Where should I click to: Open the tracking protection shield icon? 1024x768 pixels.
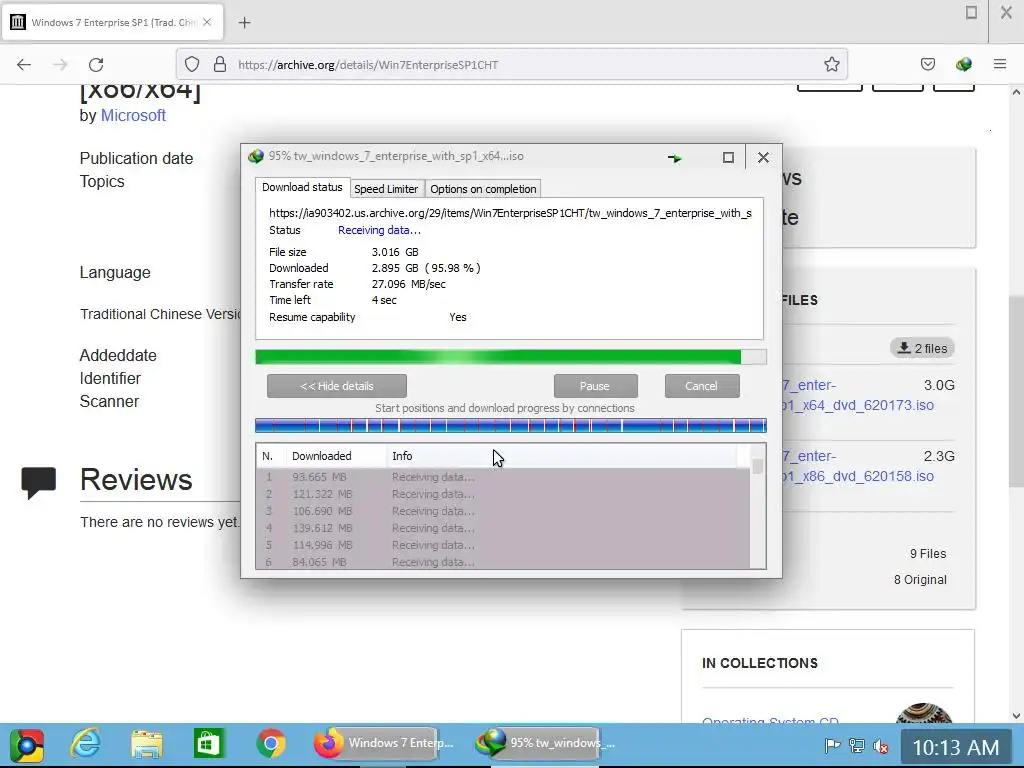point(191,64)
